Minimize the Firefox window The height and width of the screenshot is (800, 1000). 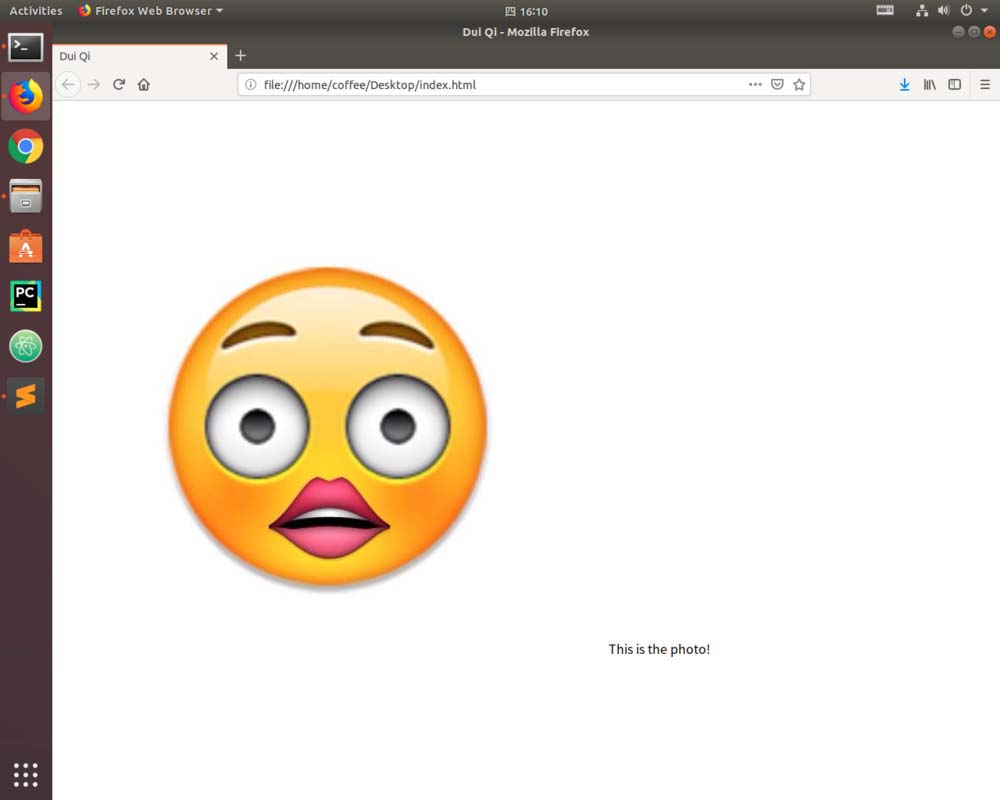click(x=958, y=32)
